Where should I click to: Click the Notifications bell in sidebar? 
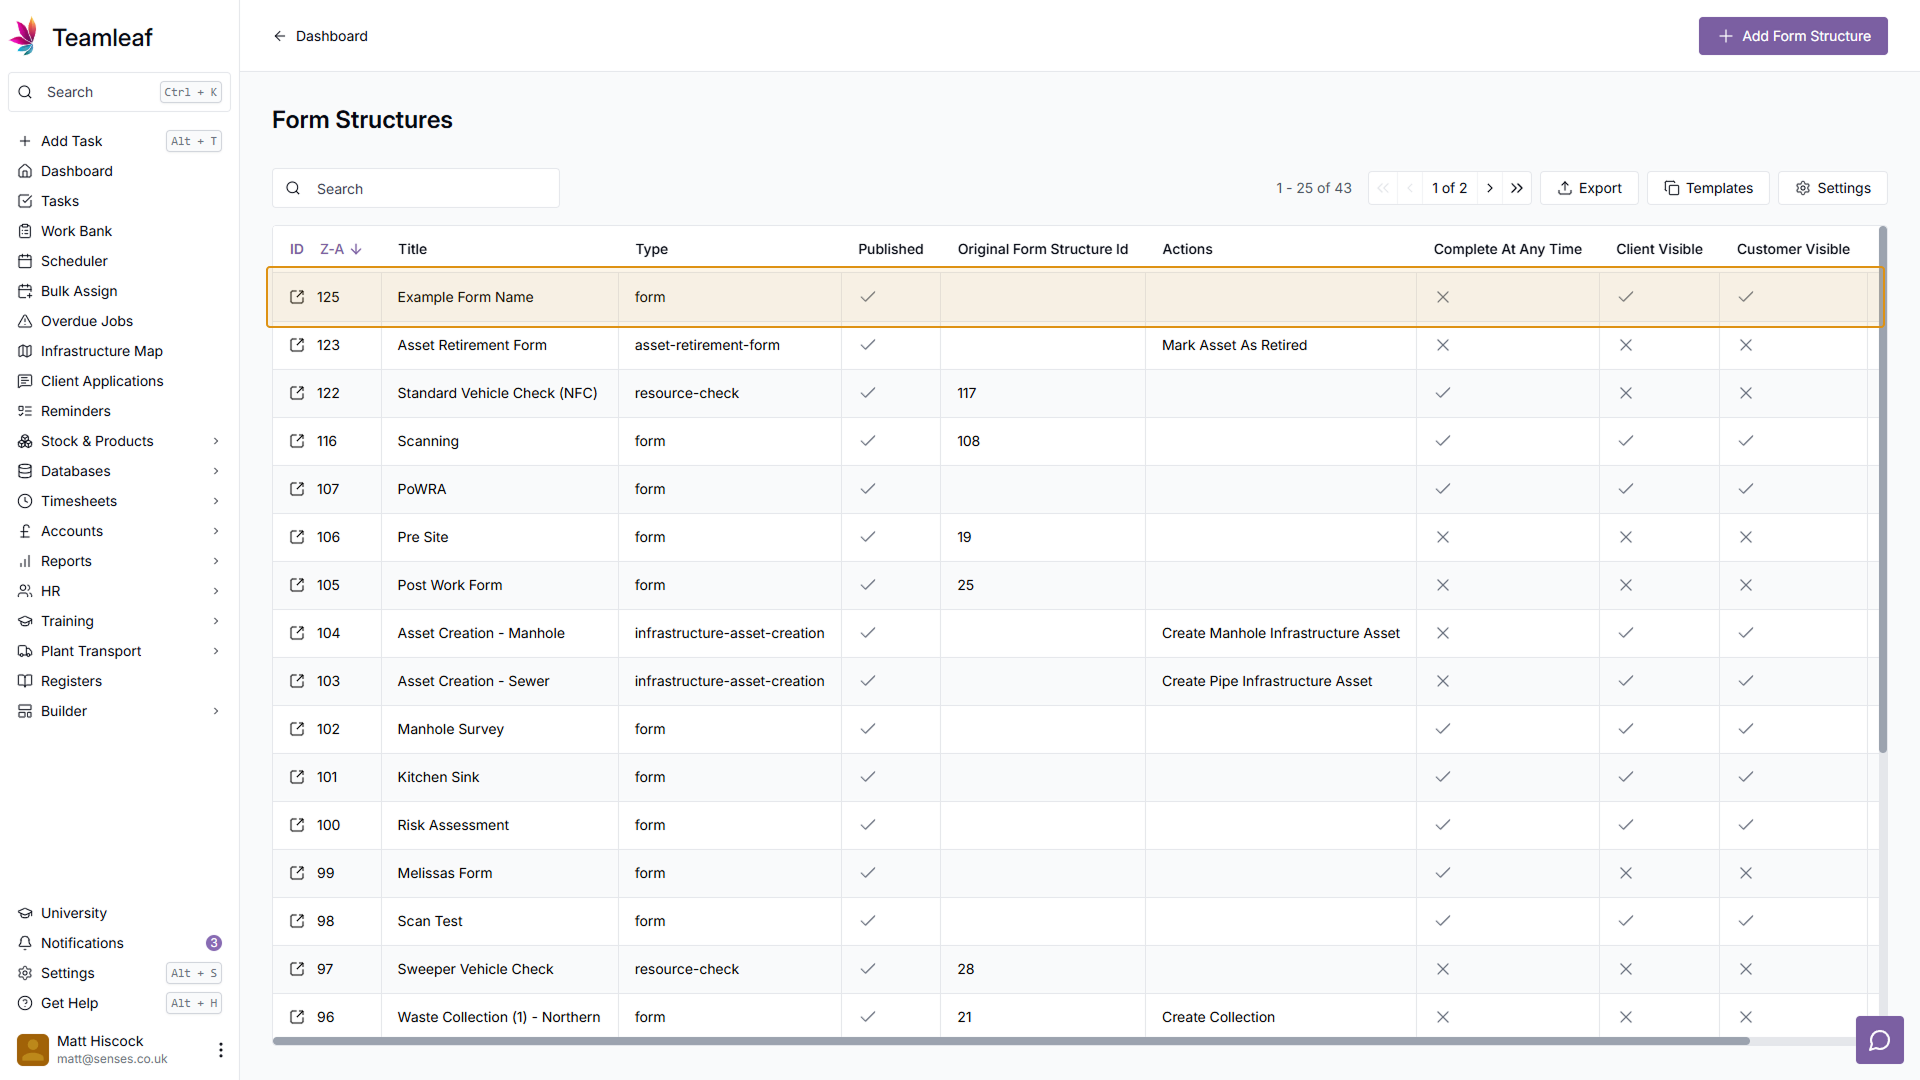click(x=26, y=943)
